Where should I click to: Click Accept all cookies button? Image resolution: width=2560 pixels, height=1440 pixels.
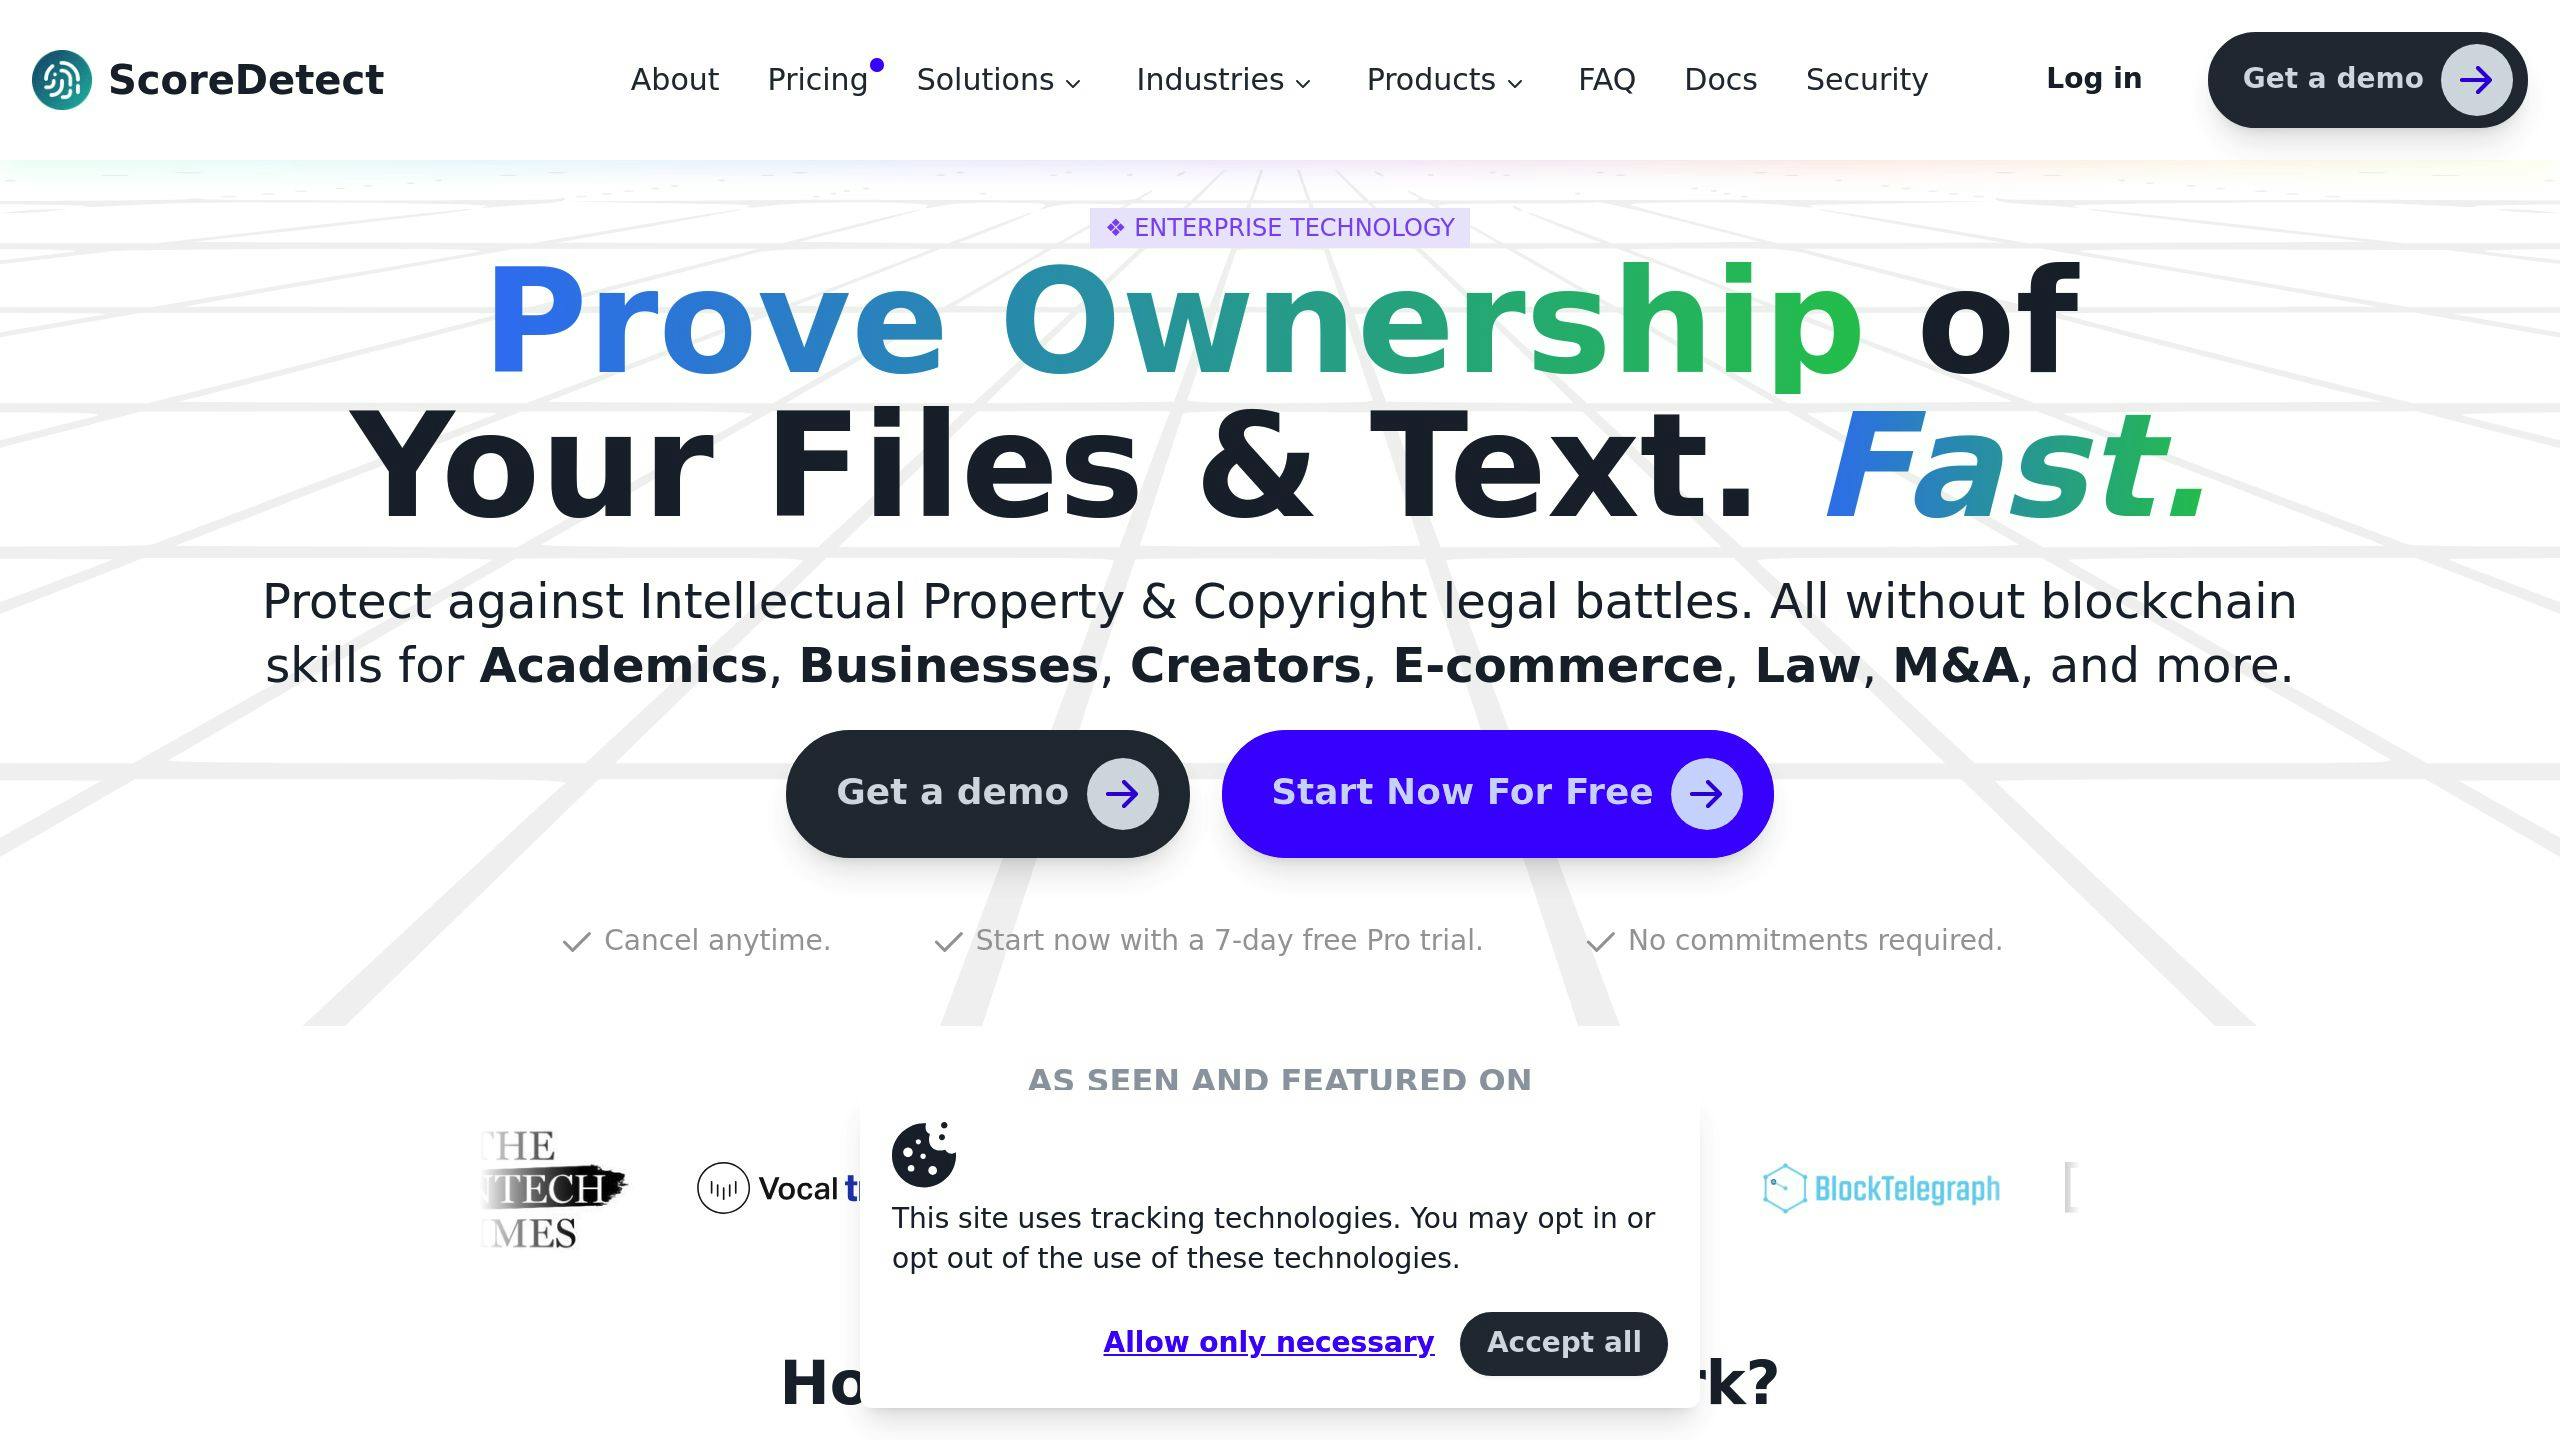1563,1343
